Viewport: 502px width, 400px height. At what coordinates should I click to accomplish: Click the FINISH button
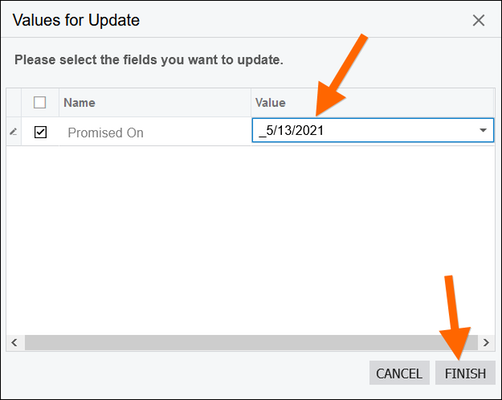pyautogui.click(x=465, y=373)
